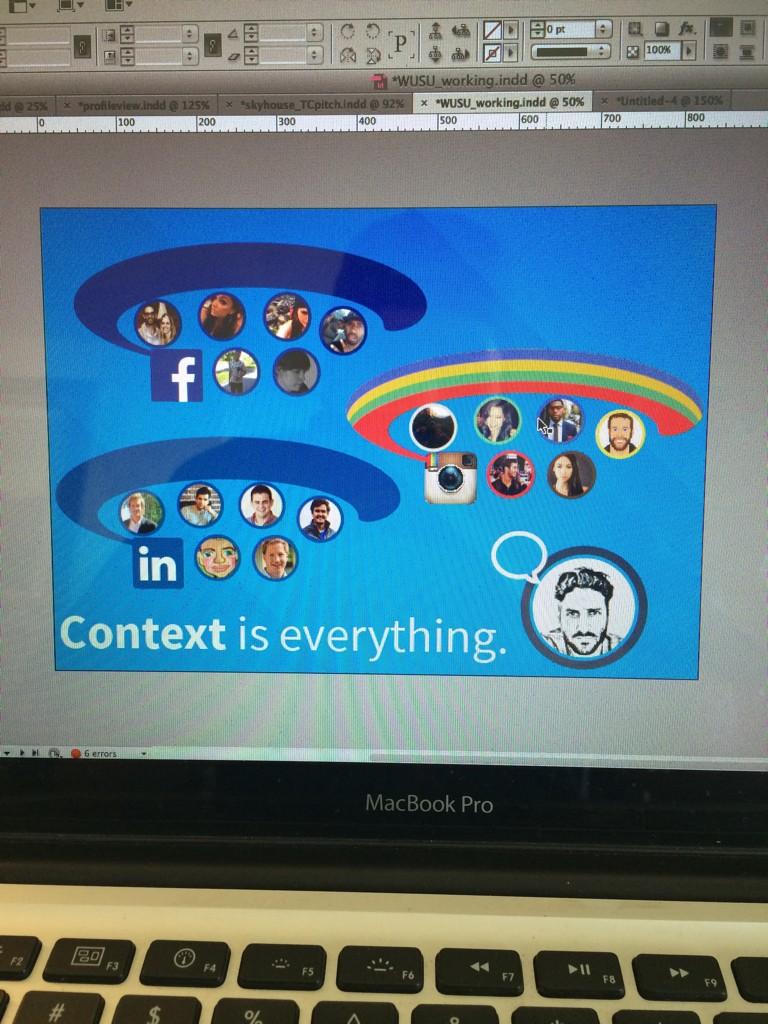
Task: Open the rotation angle dropdown
Action: tap(313, 33)
